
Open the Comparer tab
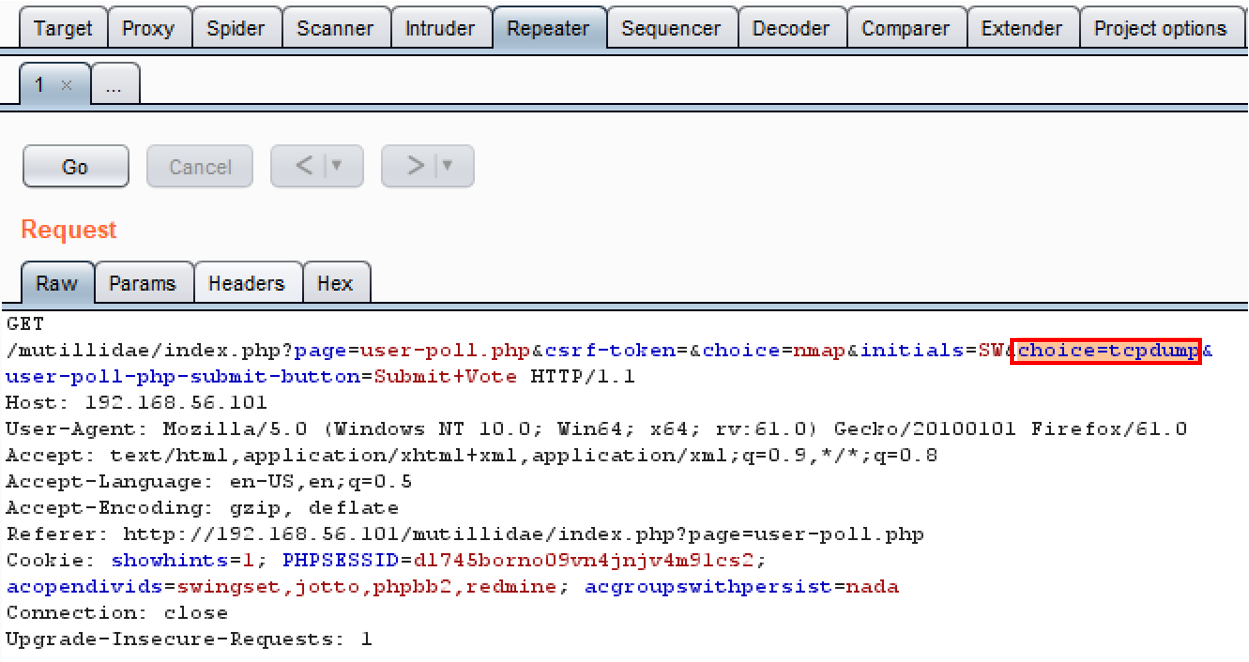[x=906, y=28]
